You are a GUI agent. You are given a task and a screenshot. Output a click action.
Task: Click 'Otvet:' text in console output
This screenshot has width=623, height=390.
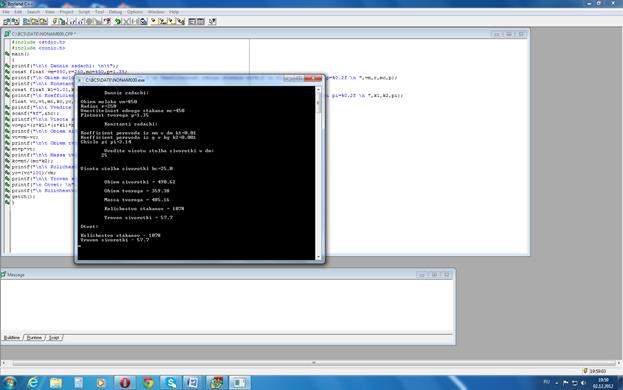pos(89,226)
